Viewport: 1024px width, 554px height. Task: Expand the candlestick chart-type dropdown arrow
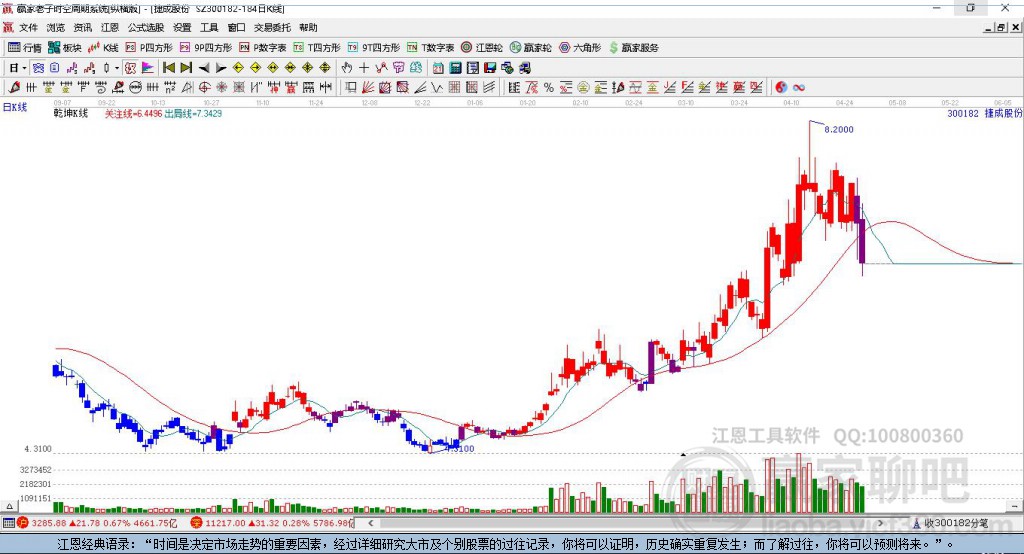117,68
